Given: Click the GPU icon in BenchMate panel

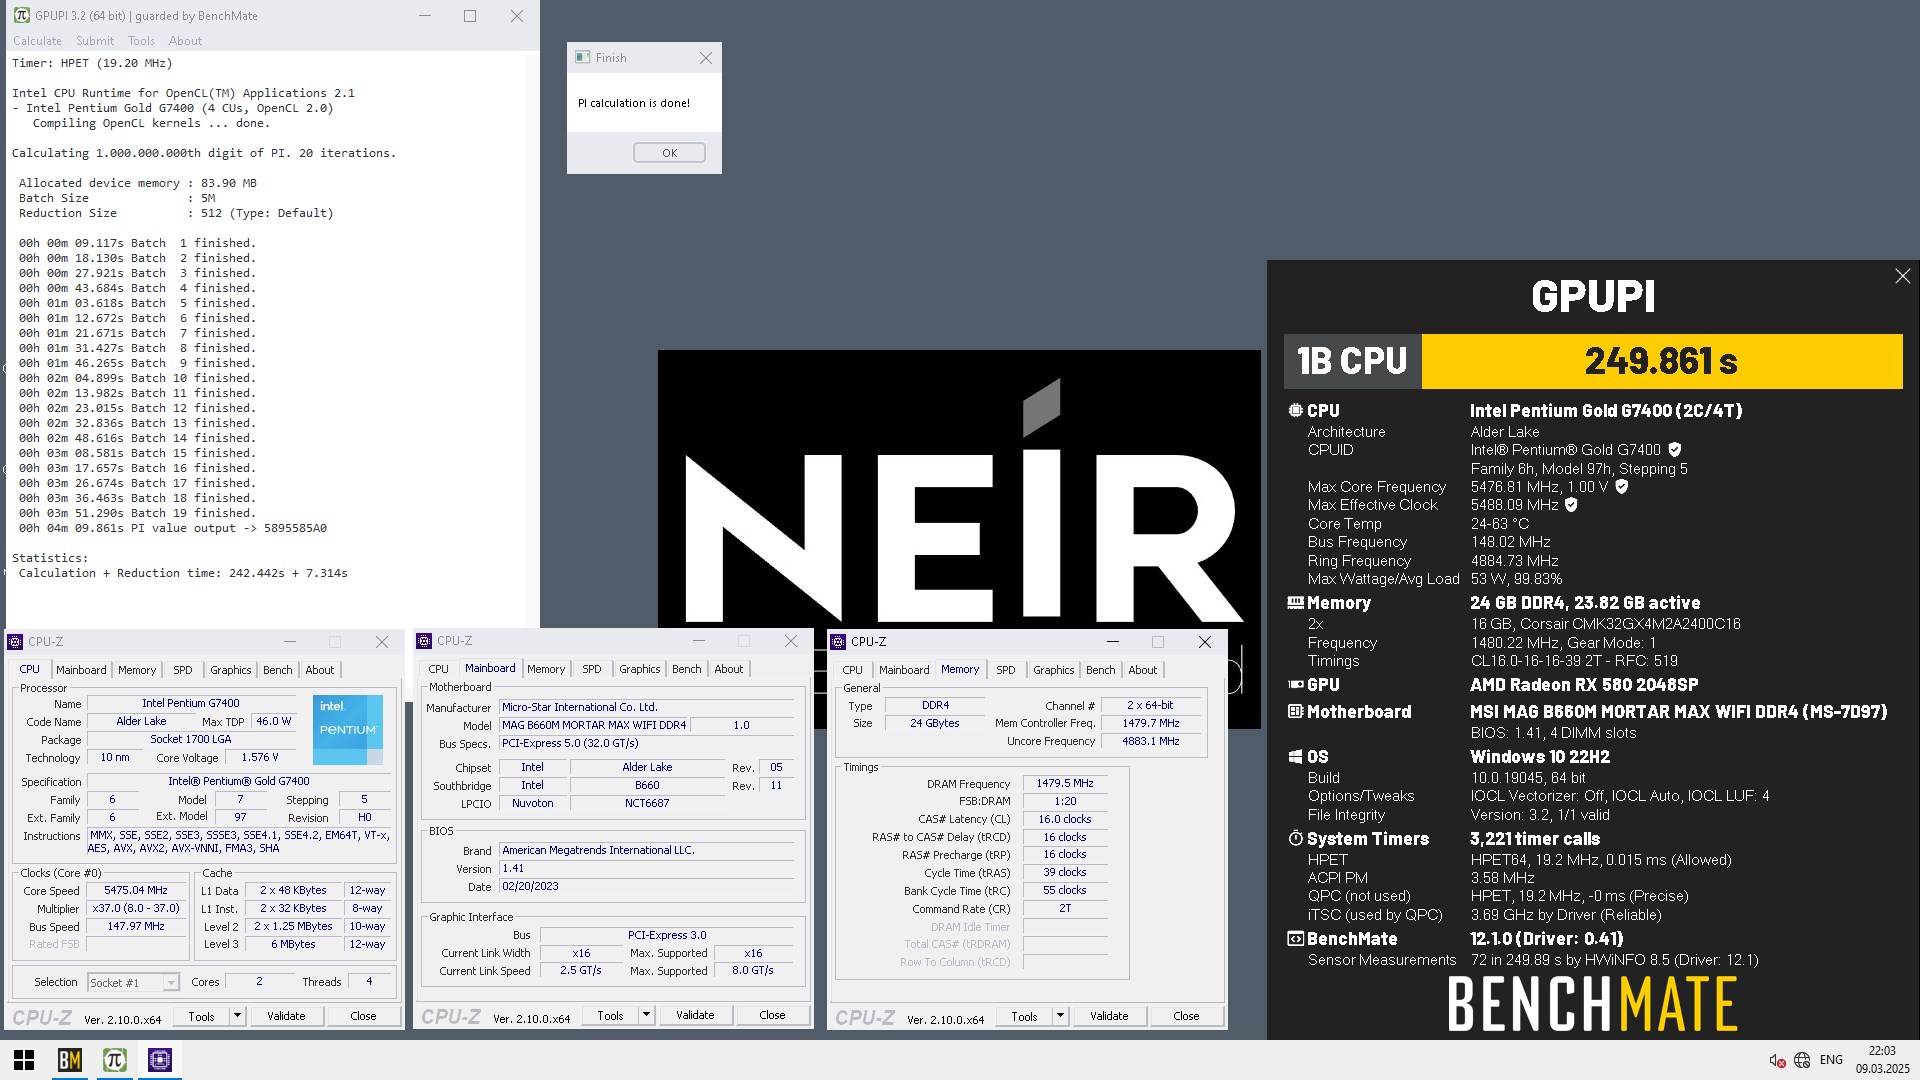Looking at the screenshot, I should click(x=1295, y=685).
